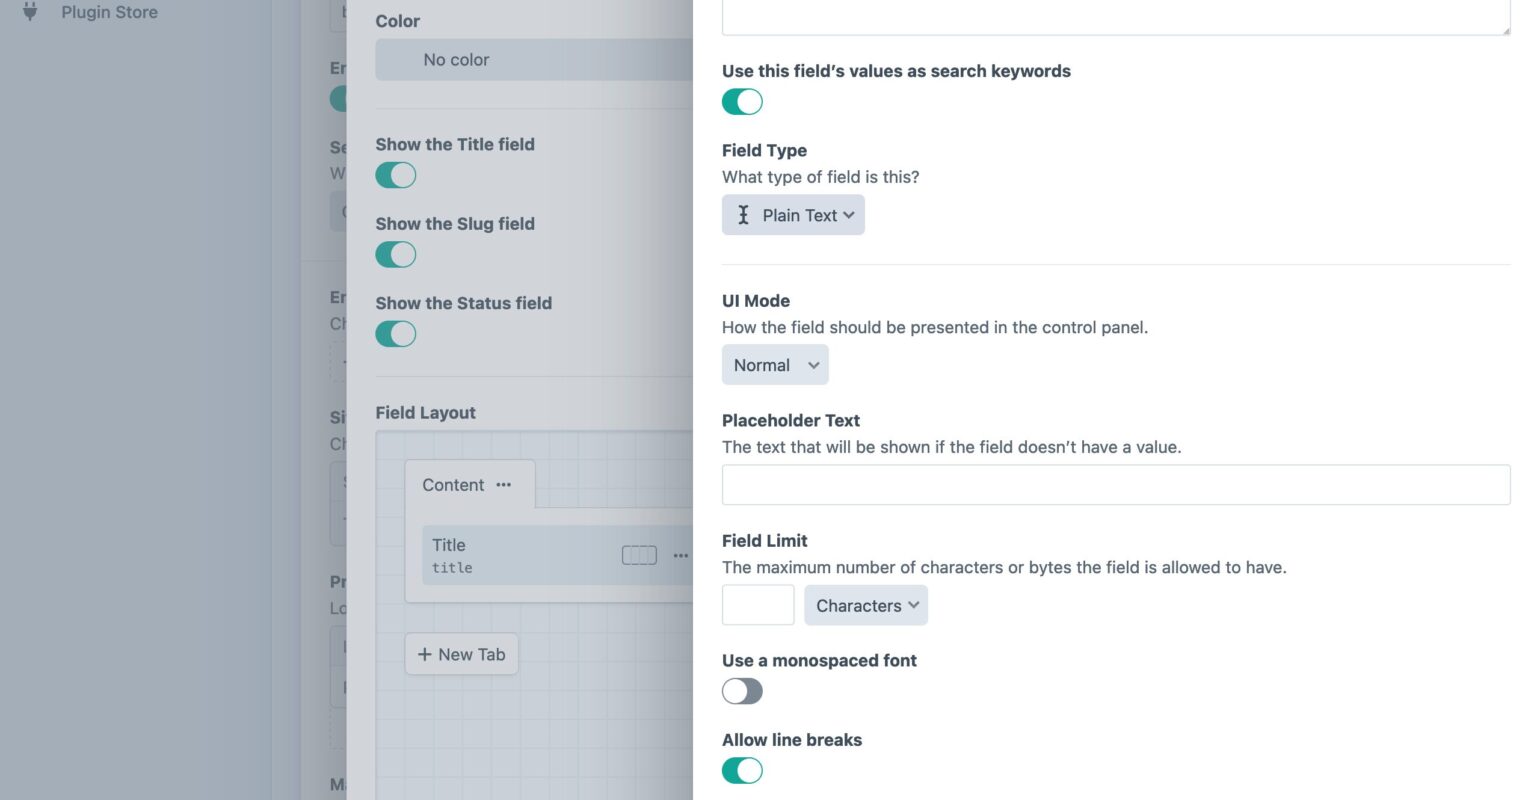
Task: Disable field values as search keywords
Action: click(742, 102)
